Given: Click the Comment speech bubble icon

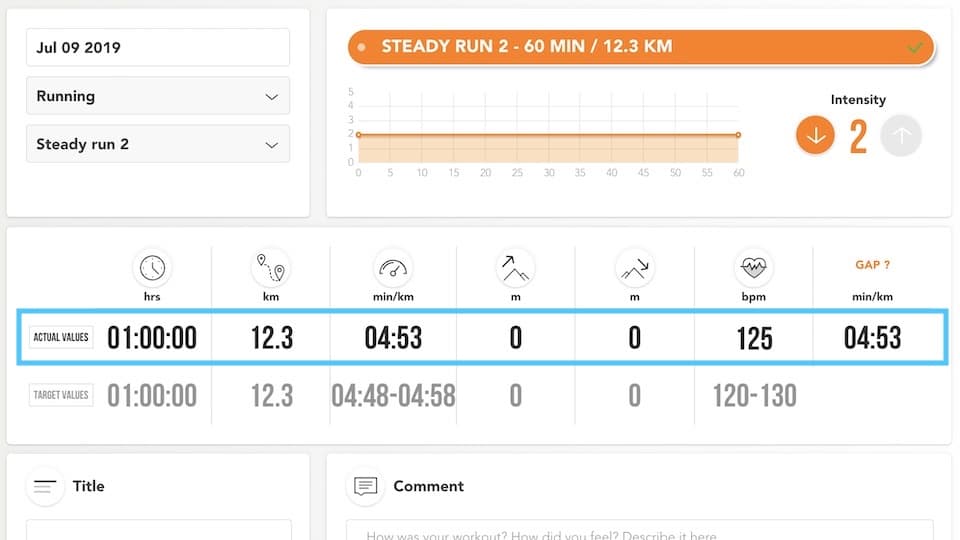Looking at the screenshot, I should [x=366, y=486].
